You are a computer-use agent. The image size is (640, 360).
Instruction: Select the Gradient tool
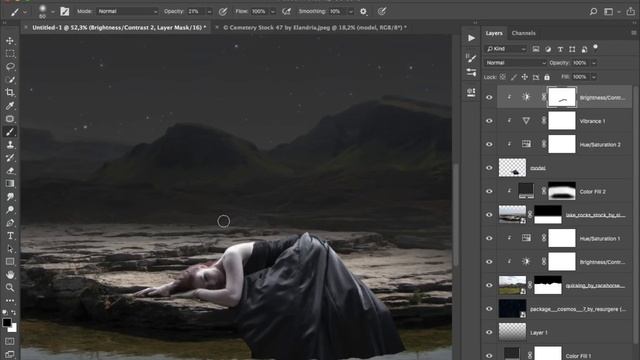point(10,184)
